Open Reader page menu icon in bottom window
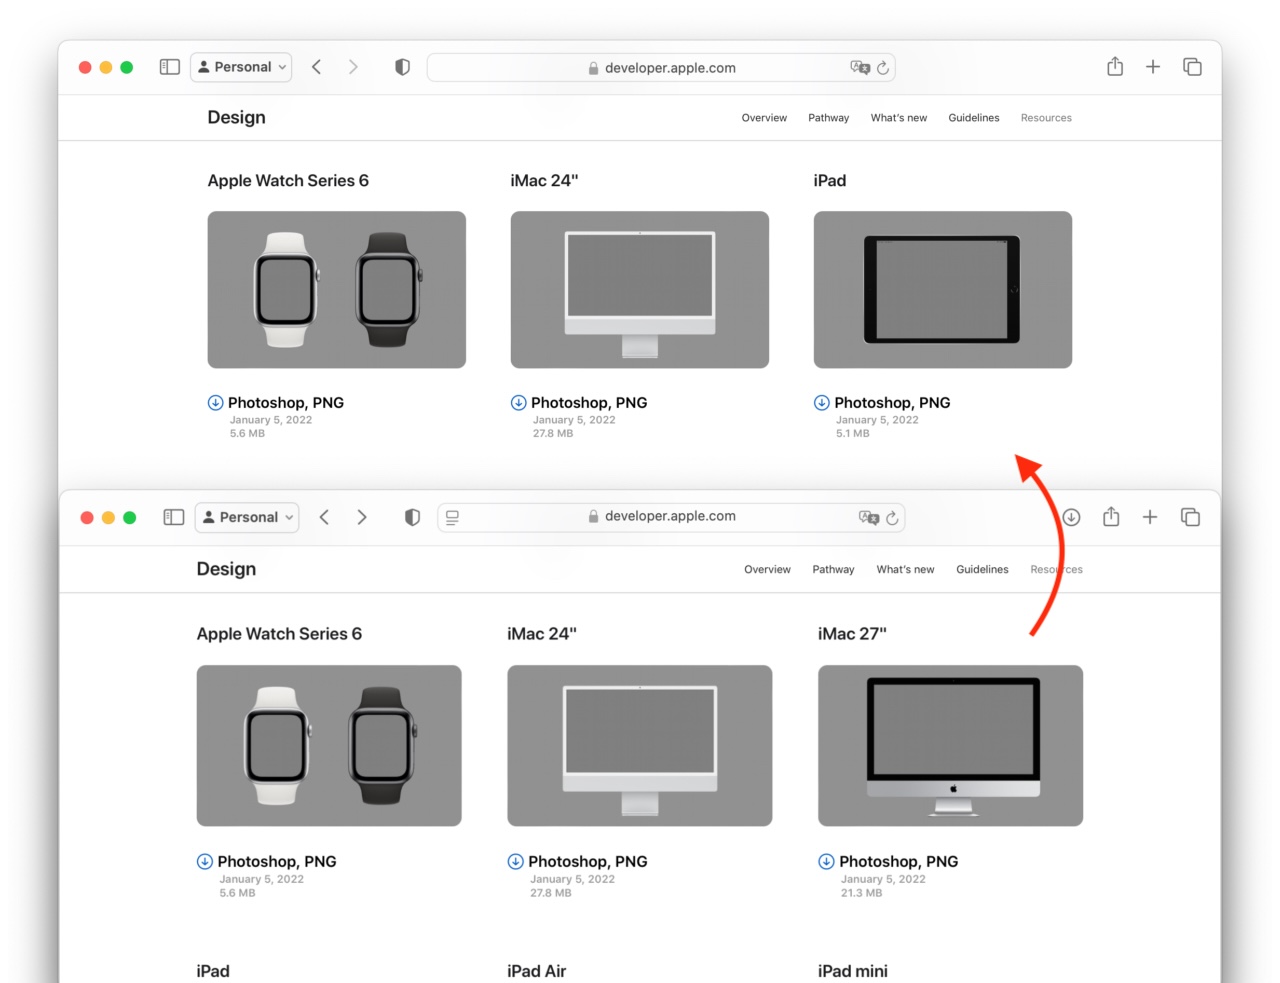This screenshot has height=983, width=1280. tap(452, 517)
